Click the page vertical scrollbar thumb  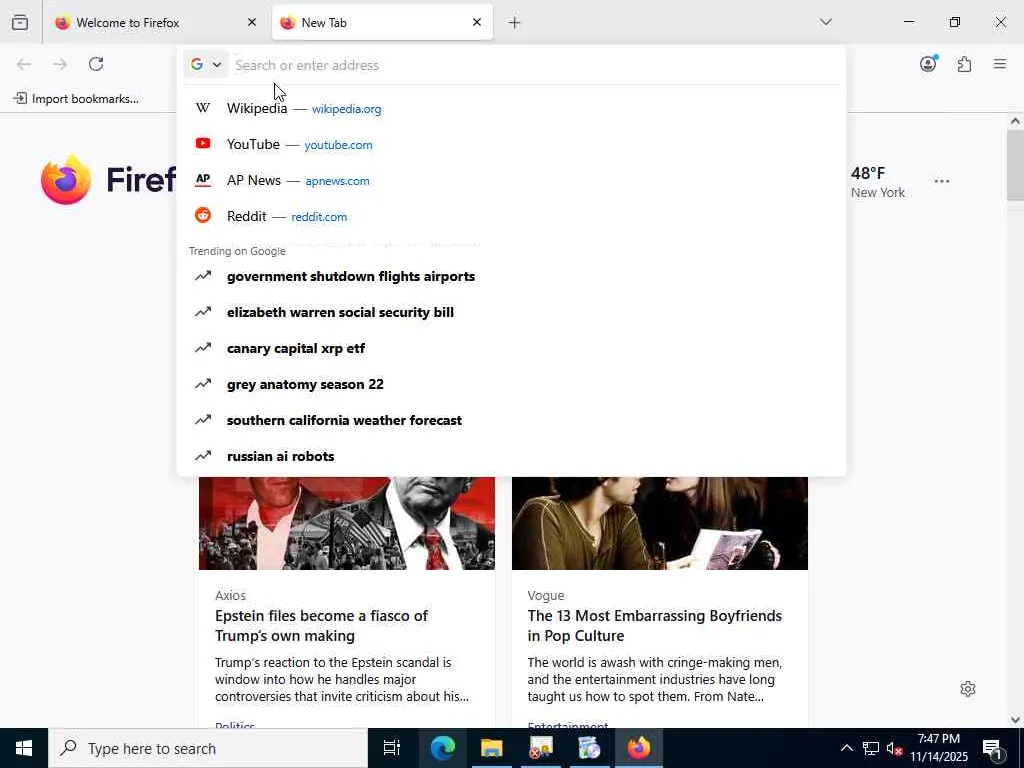point(1015,165)
